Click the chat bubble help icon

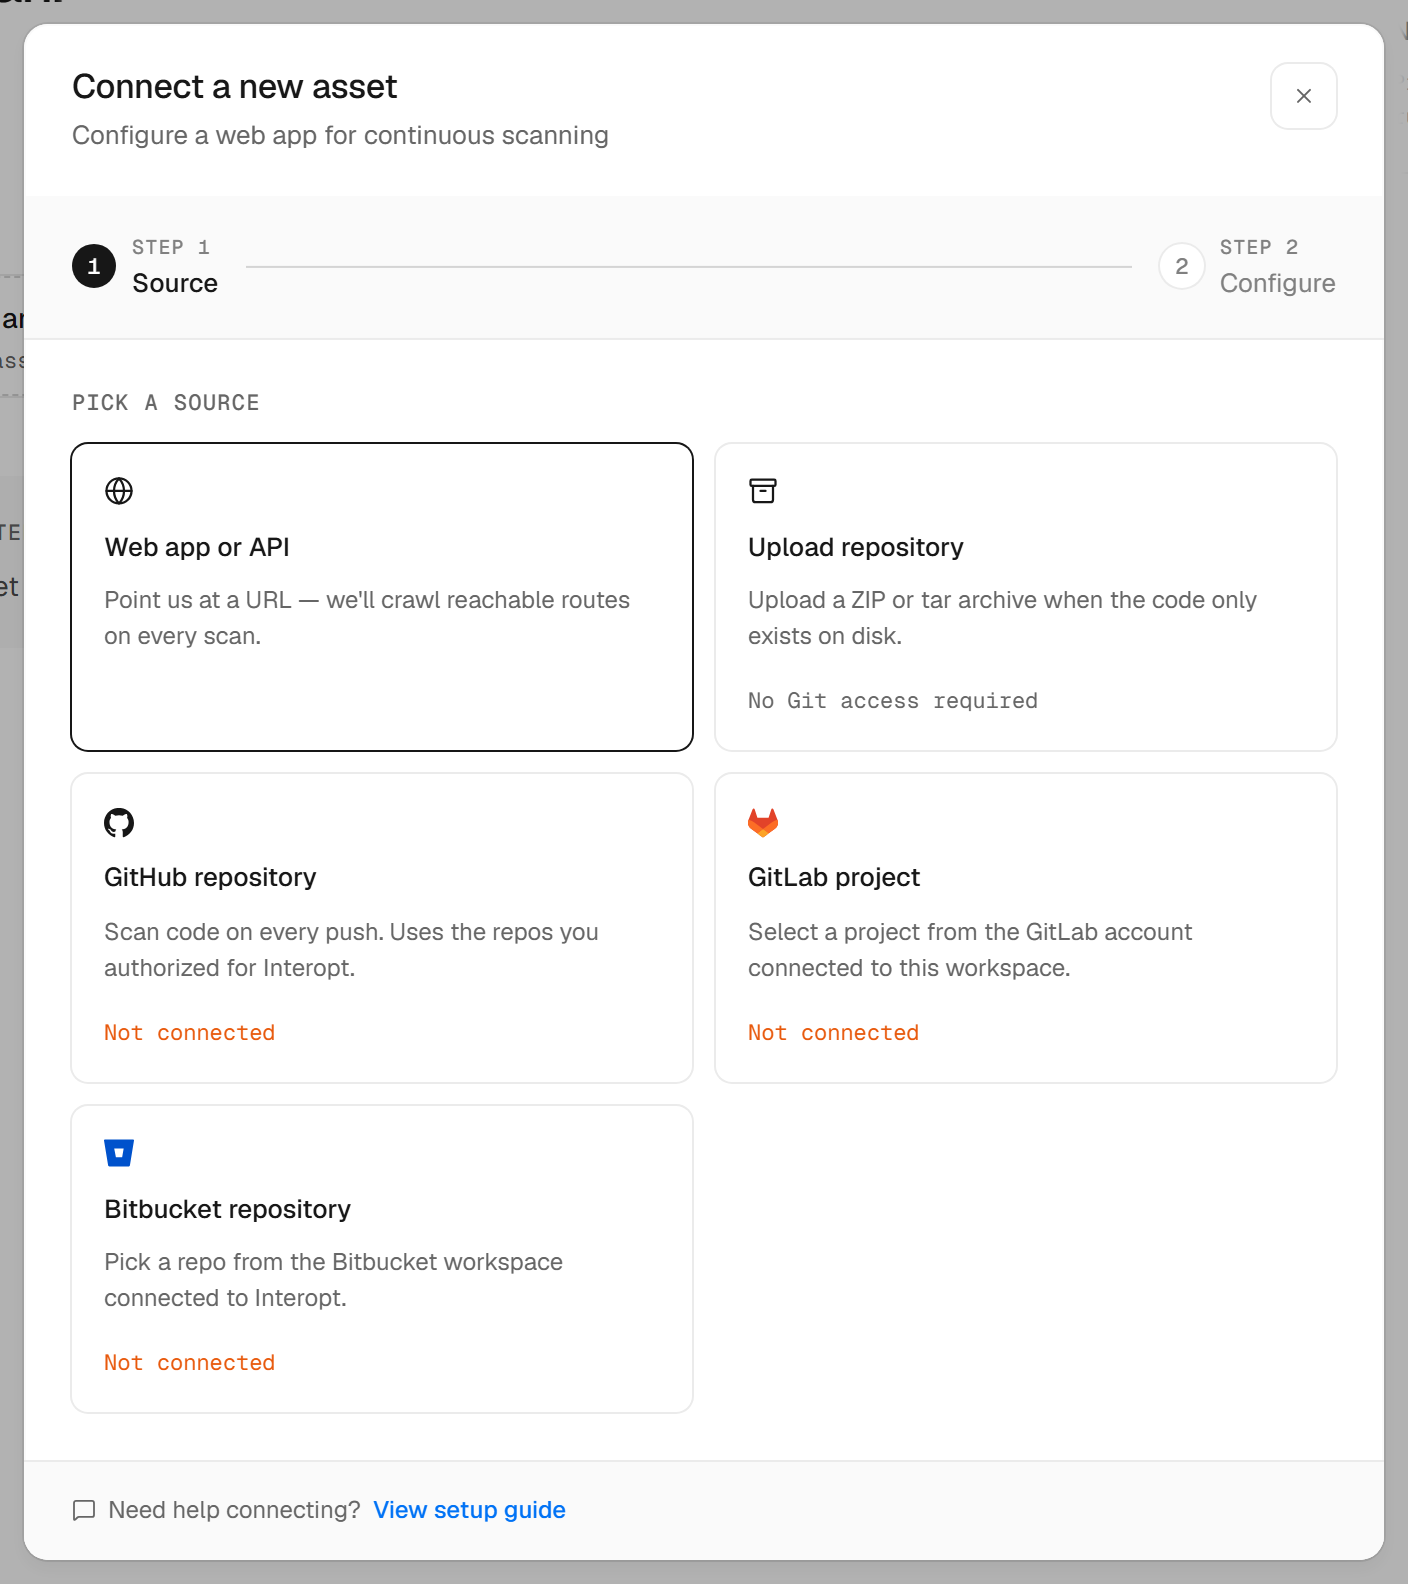coord(84,1510)
